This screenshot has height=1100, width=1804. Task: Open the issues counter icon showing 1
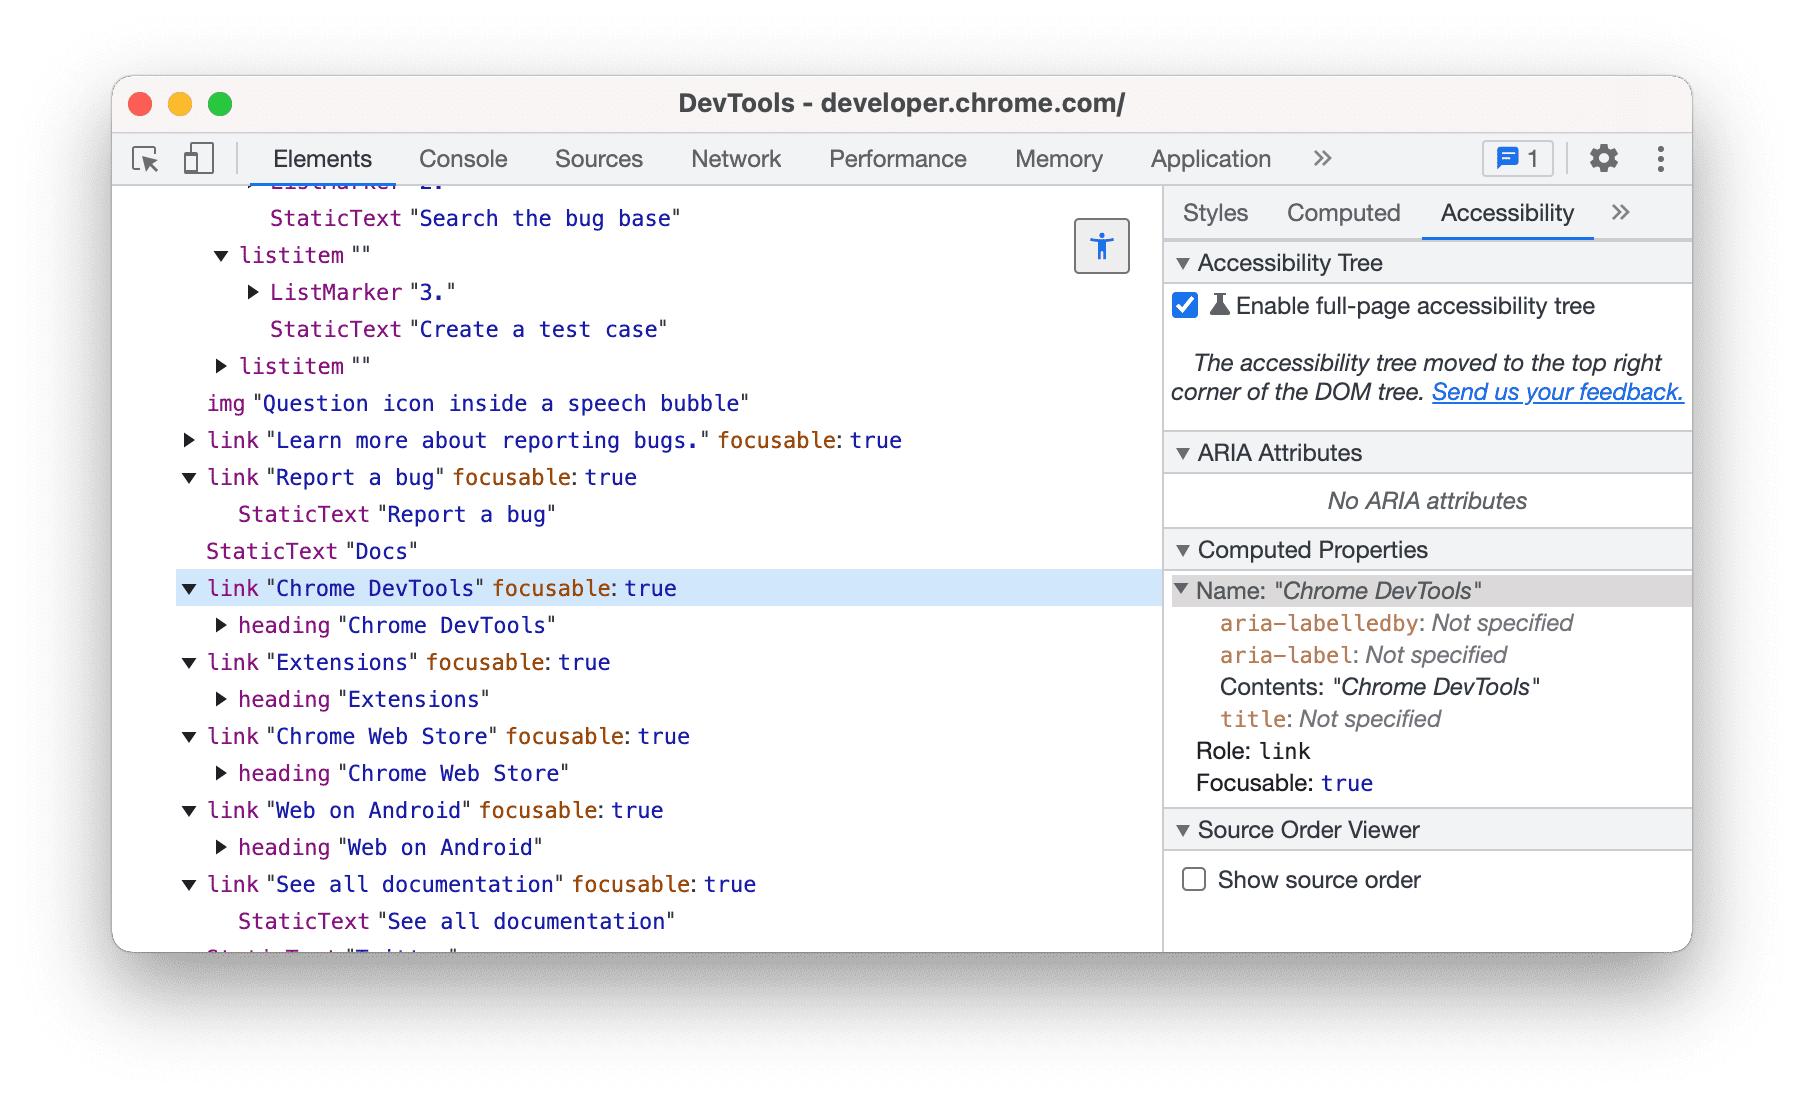point(1517,158)
